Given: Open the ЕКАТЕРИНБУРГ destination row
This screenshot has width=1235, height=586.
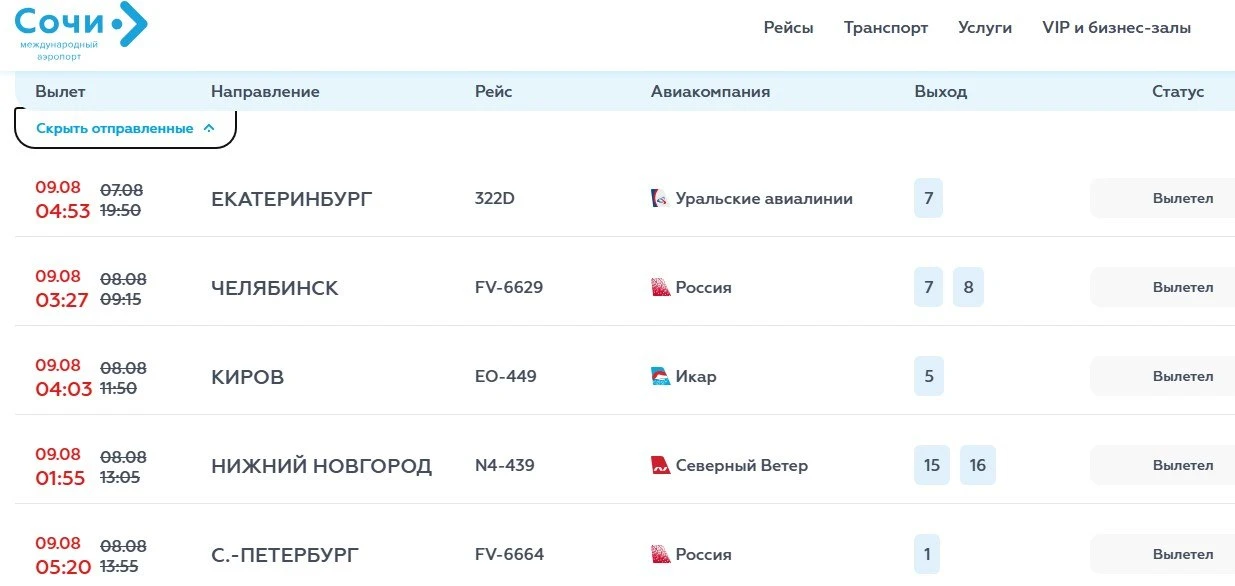Looking at the screenshot, I should (624, 198).
